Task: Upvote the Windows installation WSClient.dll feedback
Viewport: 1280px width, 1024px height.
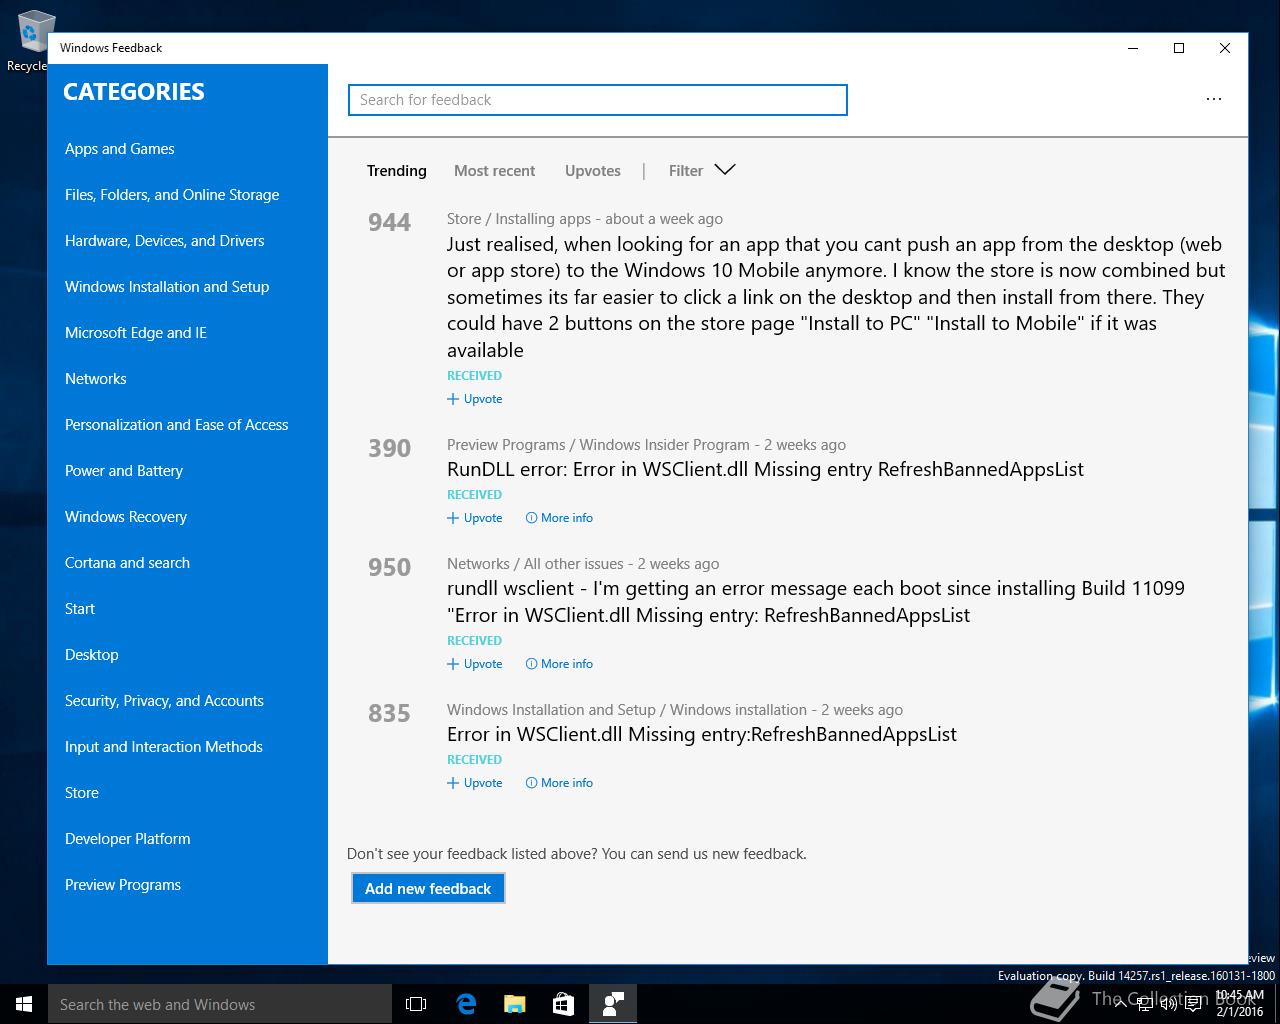Action: (x=475, y=783)
